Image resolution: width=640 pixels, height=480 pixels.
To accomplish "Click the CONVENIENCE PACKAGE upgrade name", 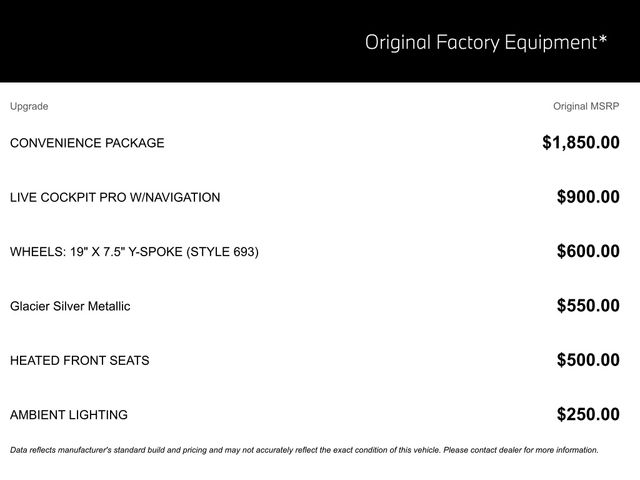I will (x=87, y=143).
